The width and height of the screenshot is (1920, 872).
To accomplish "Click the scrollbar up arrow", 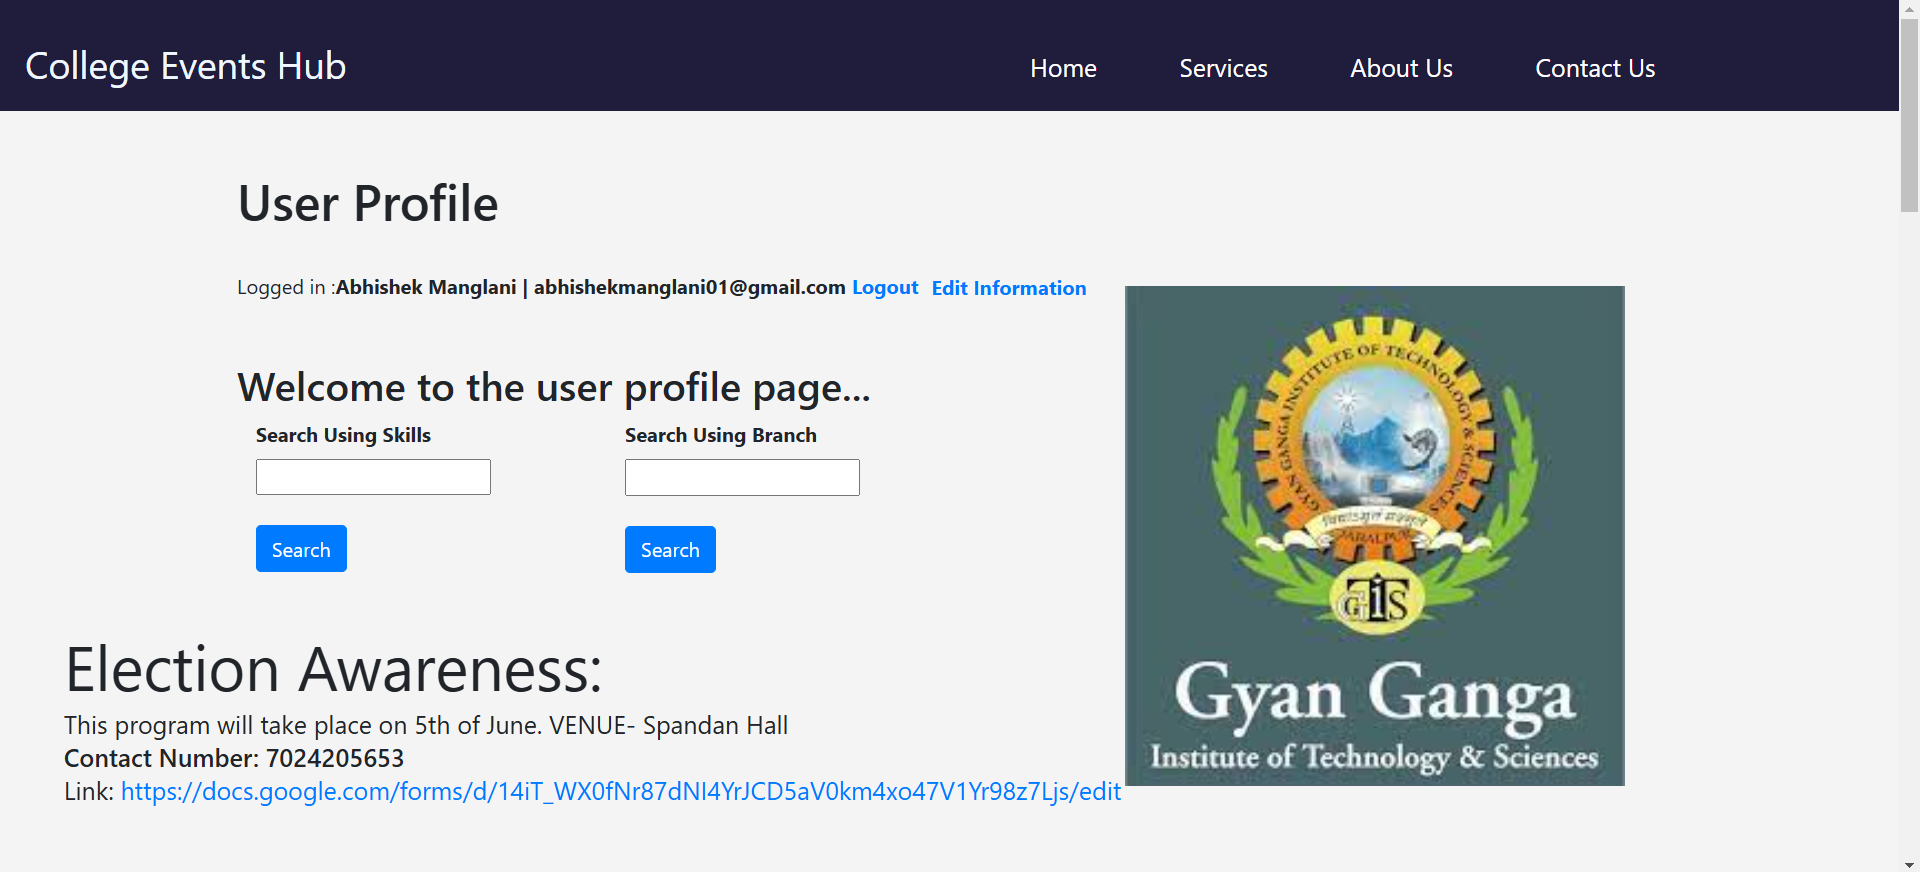I will 1910,8.
